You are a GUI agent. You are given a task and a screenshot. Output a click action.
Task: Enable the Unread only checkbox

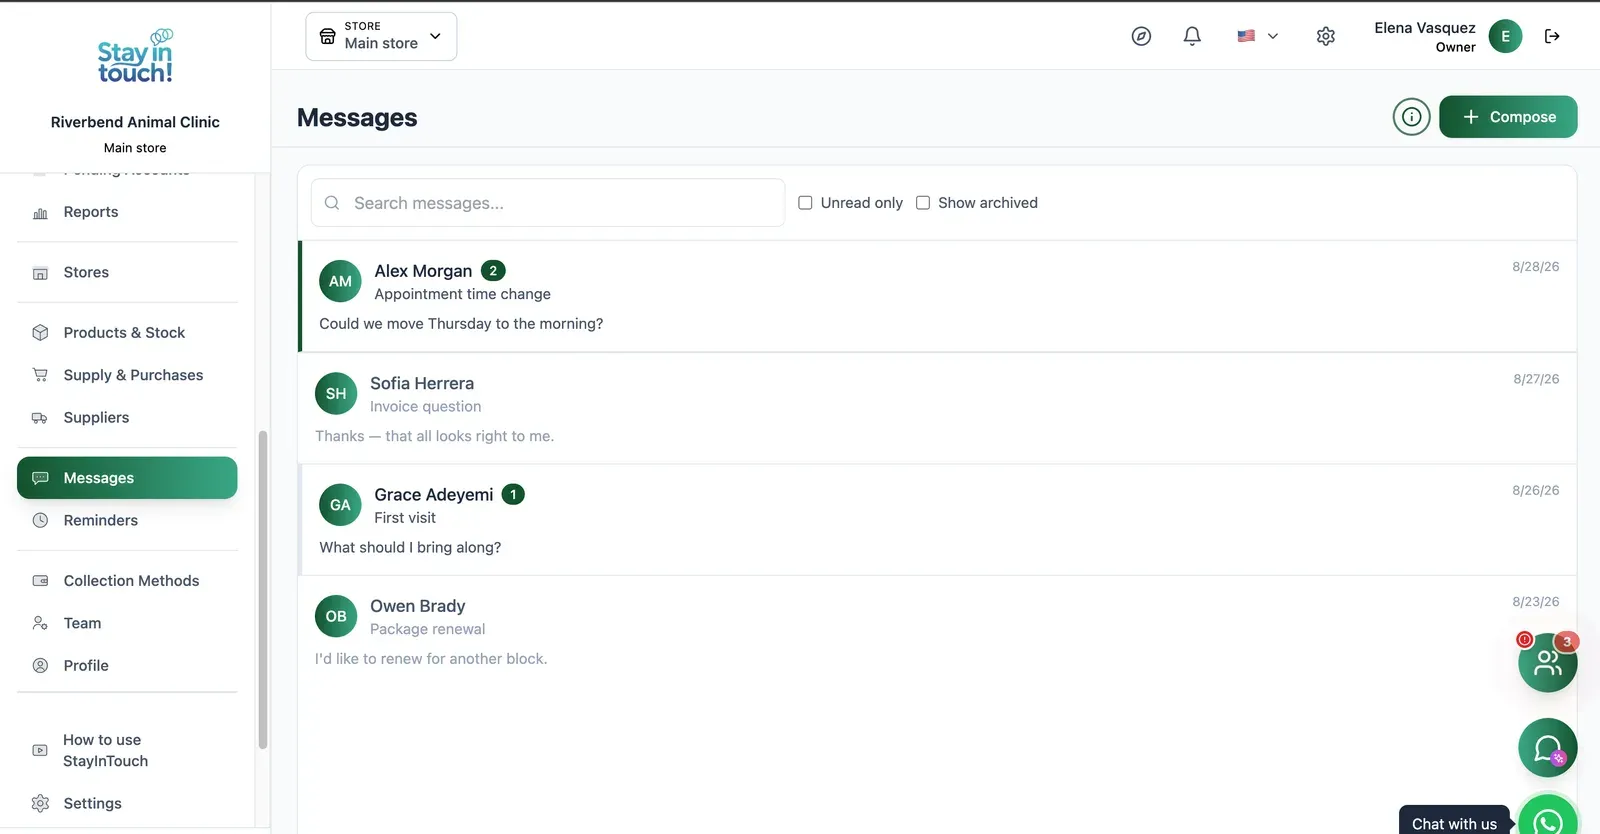point(805,203)
